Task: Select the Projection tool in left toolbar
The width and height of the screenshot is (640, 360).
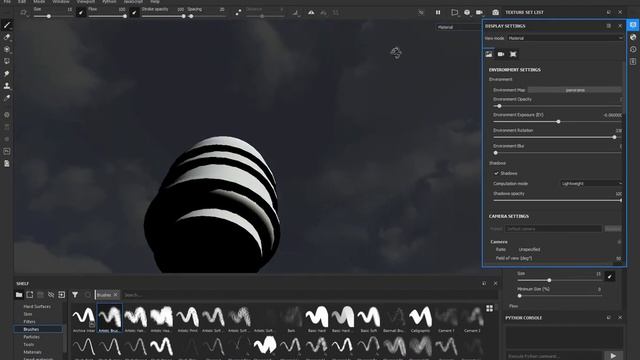Action: click(x=7, y=49)
